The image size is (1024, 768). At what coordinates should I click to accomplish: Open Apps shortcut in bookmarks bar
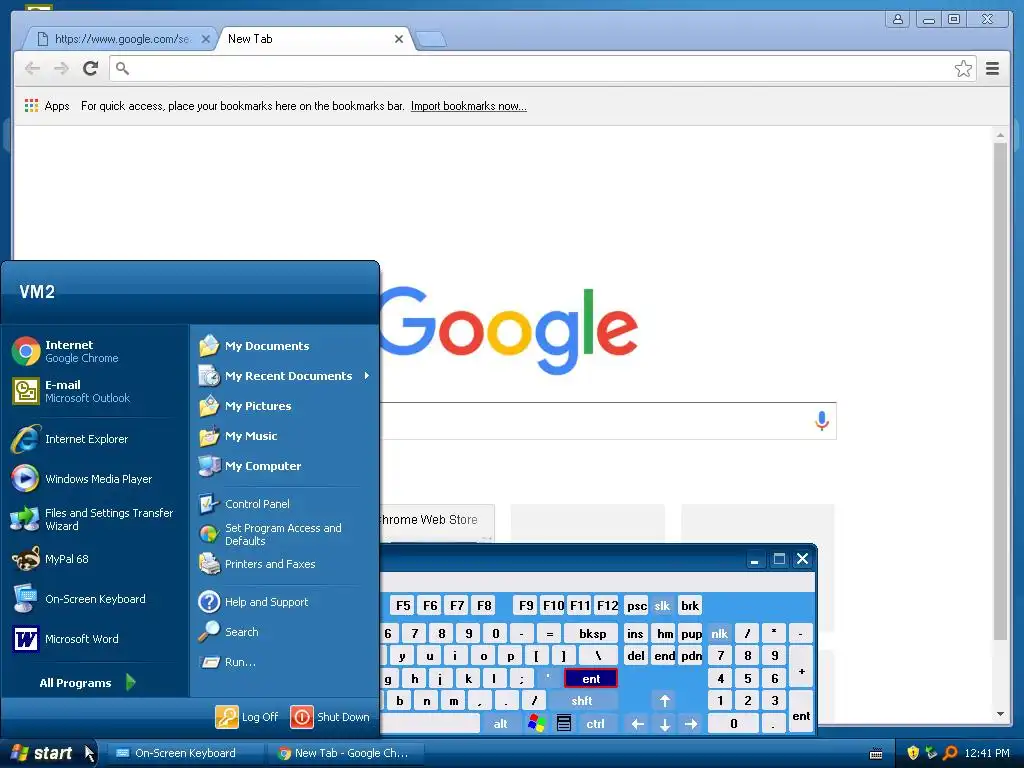(47, 106)
